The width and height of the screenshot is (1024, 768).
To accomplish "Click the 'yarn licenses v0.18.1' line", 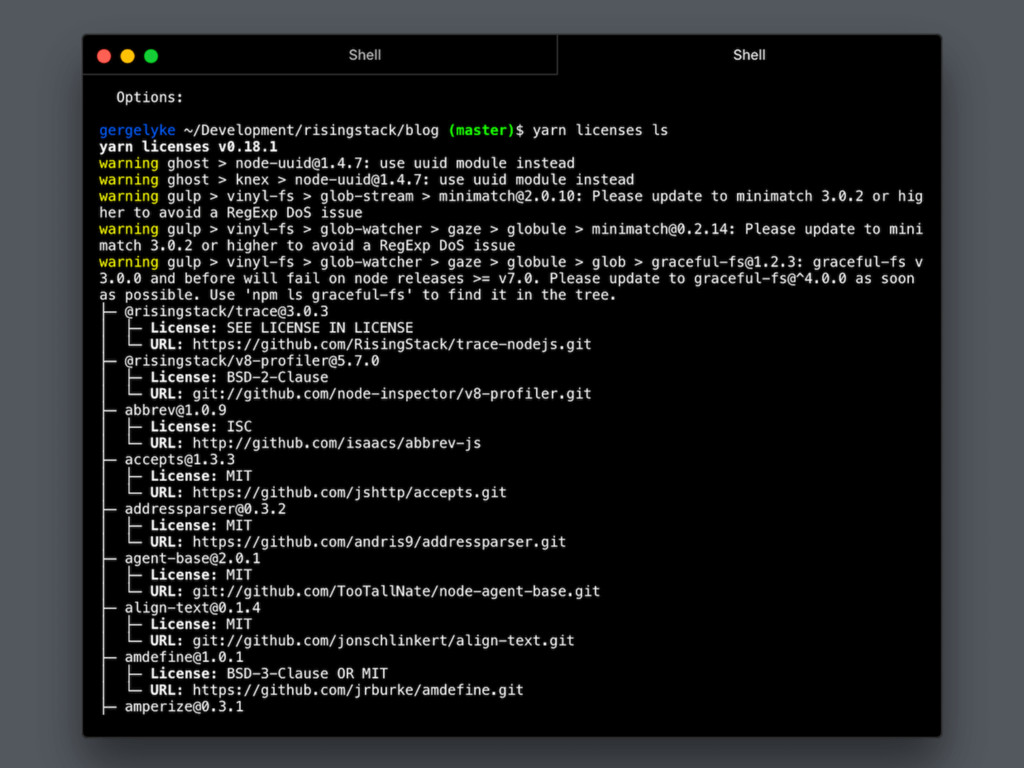I will 188,146.
